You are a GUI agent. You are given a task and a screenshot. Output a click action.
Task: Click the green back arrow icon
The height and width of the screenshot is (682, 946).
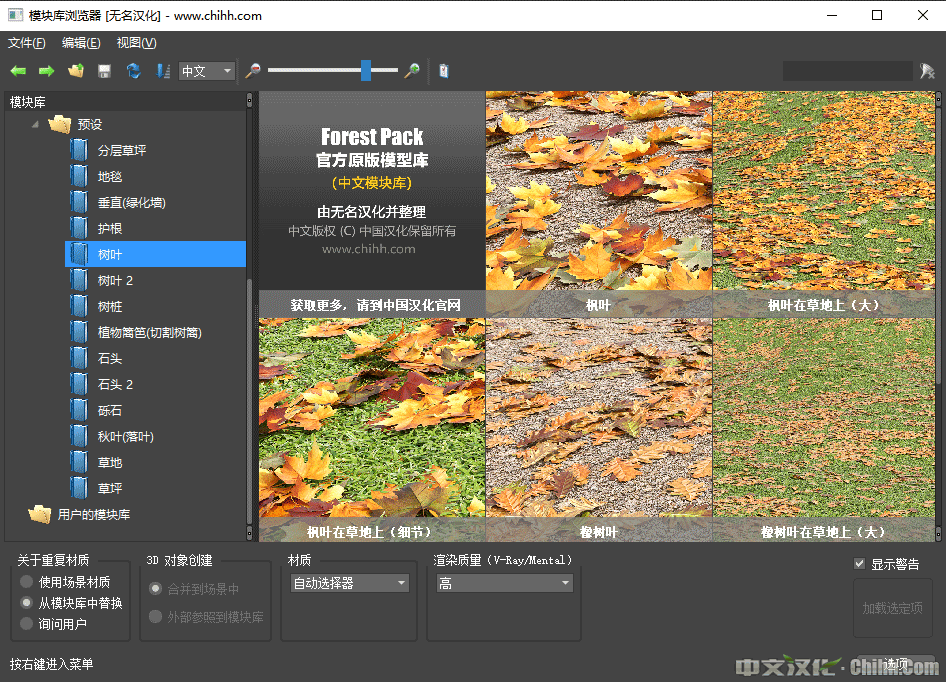pyautogui.click(x=18, y=71)
